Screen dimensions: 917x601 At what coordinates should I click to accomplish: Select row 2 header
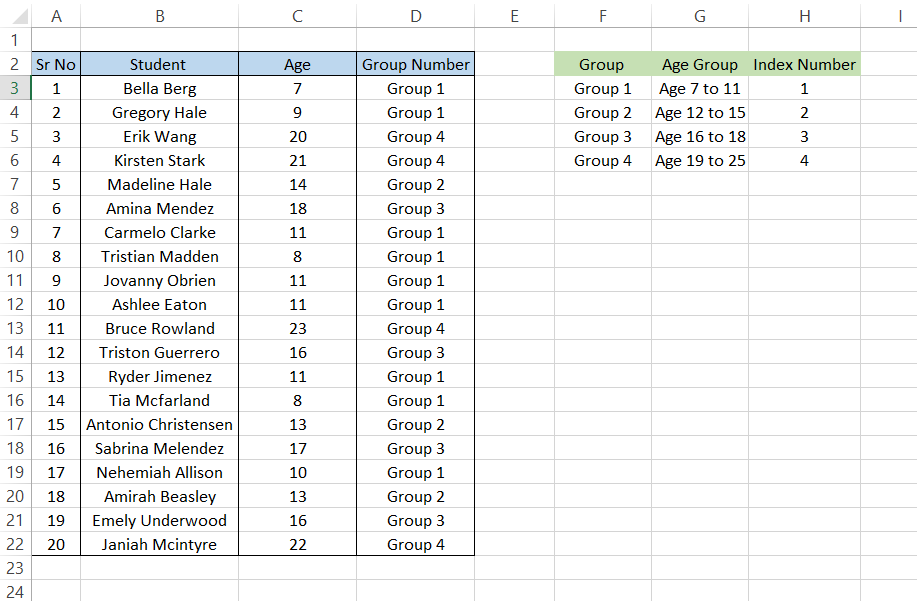(x=15, y=64)
